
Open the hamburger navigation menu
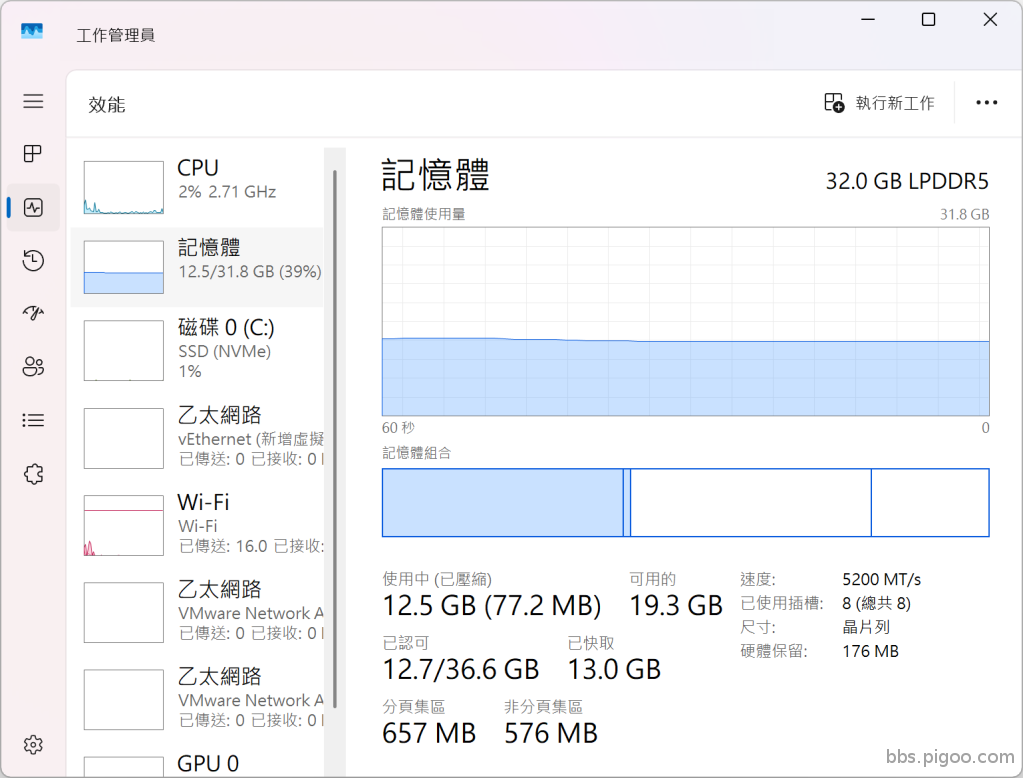pyautogui.click(x=33, y=101)
